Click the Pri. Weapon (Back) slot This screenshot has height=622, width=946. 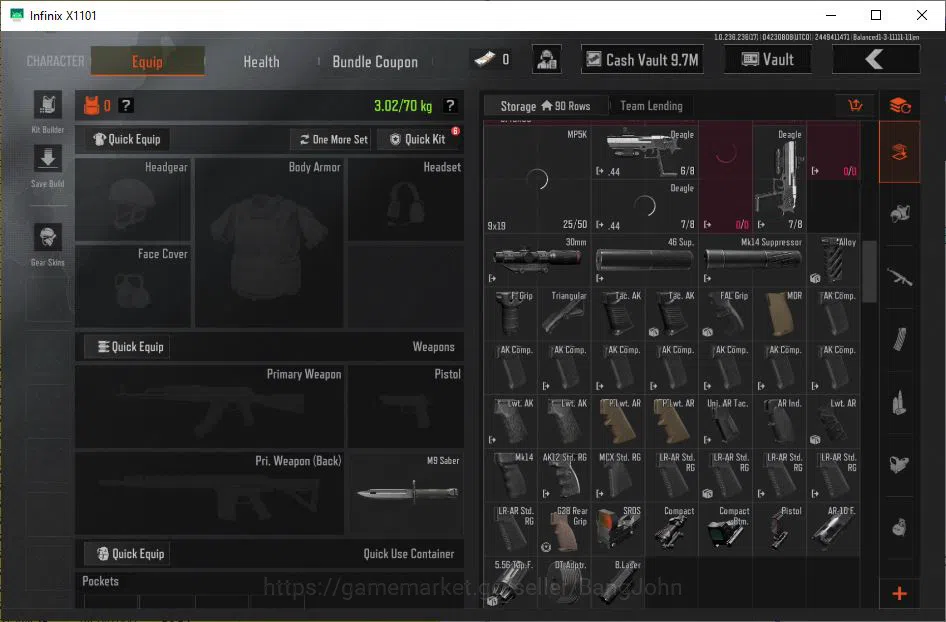click(209, 493)
